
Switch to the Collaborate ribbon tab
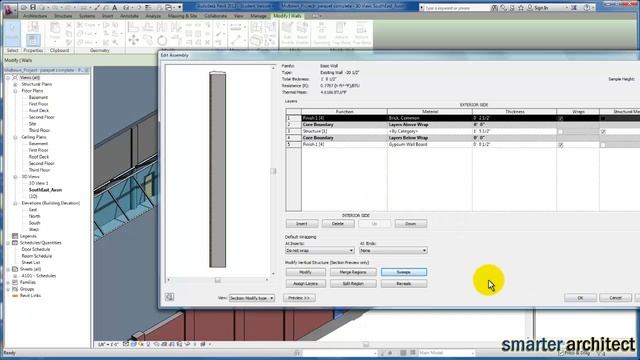coord(216,16)
